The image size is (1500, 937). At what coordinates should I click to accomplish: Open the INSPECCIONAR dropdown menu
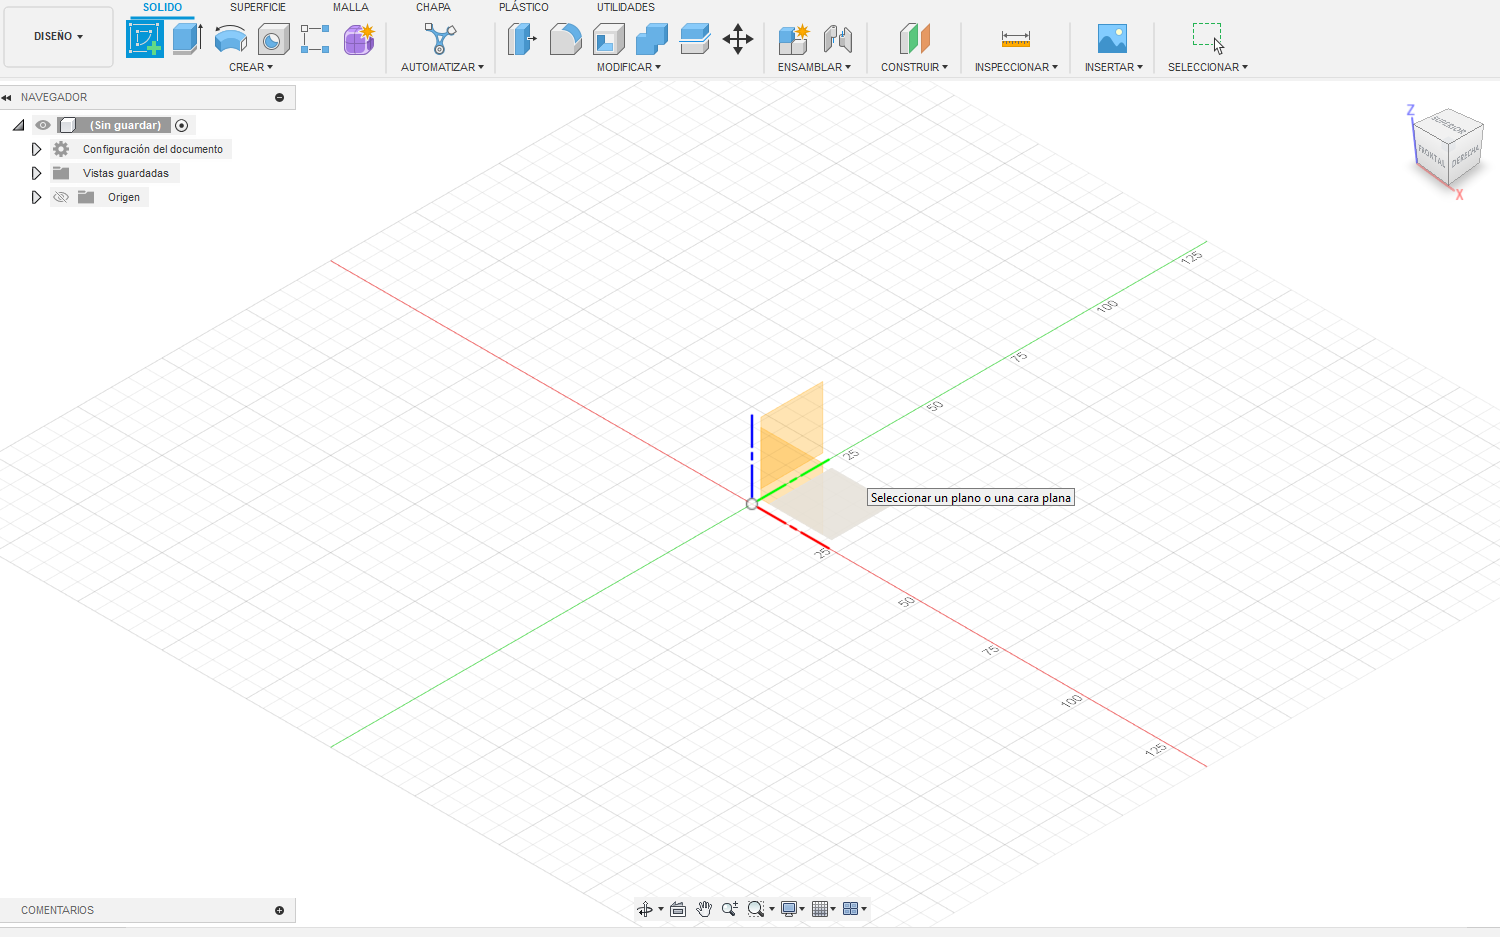point(1016,67)
